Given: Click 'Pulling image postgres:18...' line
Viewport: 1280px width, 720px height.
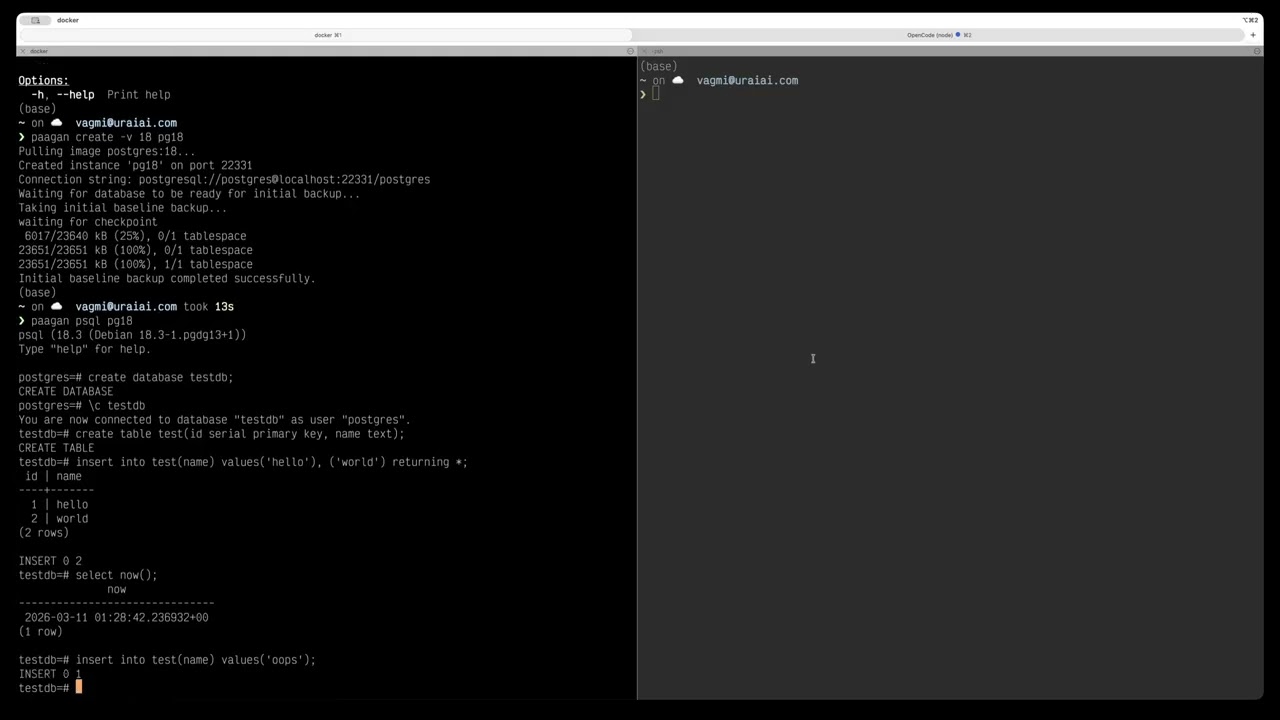Looking at the screenshot, I should pyautogui.click(x=107, y=151).
